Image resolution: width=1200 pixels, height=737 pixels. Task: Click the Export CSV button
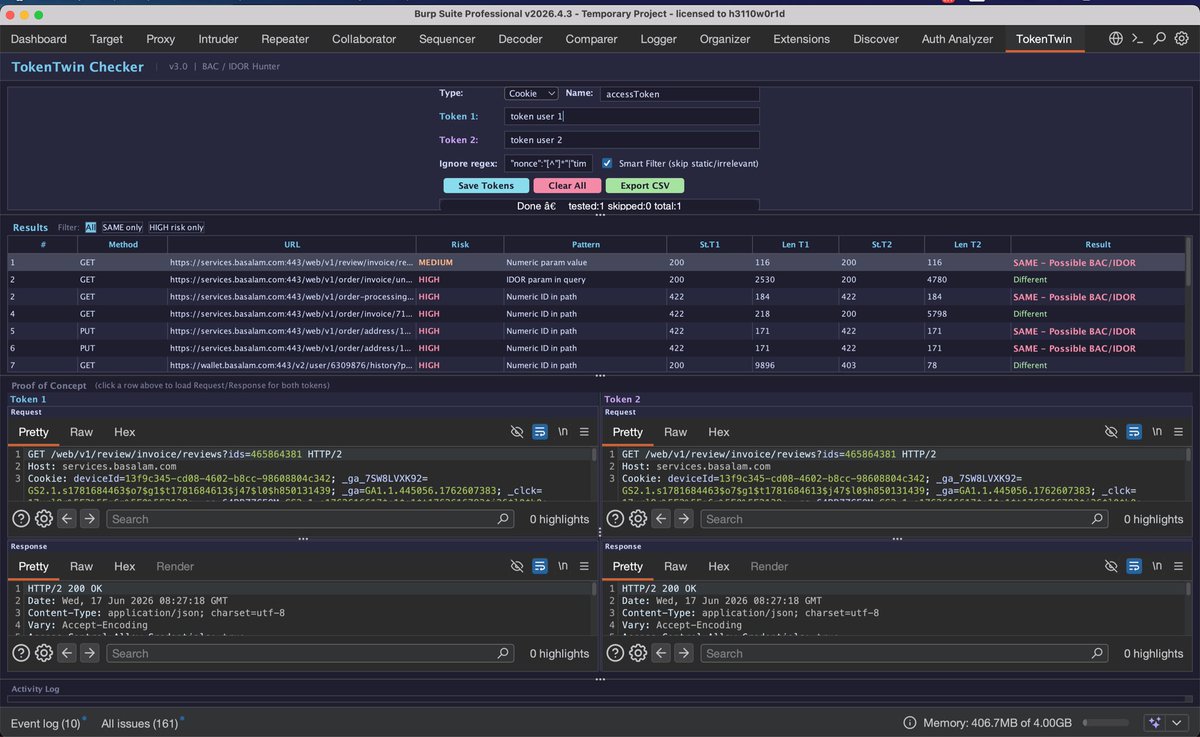pos(645,186)
